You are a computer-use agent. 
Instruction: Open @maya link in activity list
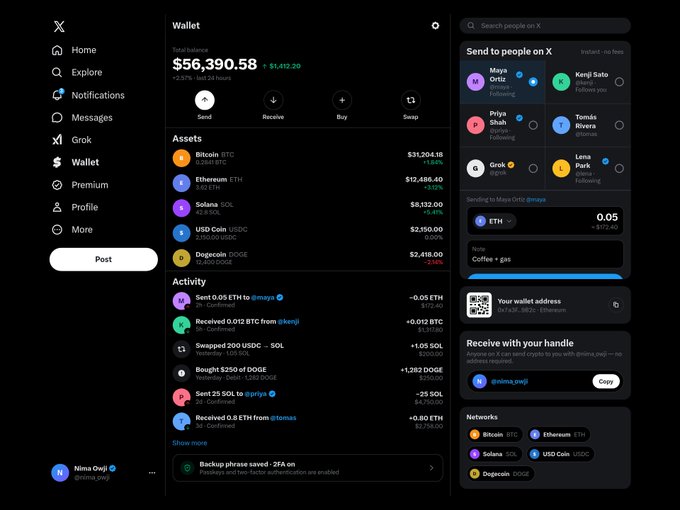[263, 298]
